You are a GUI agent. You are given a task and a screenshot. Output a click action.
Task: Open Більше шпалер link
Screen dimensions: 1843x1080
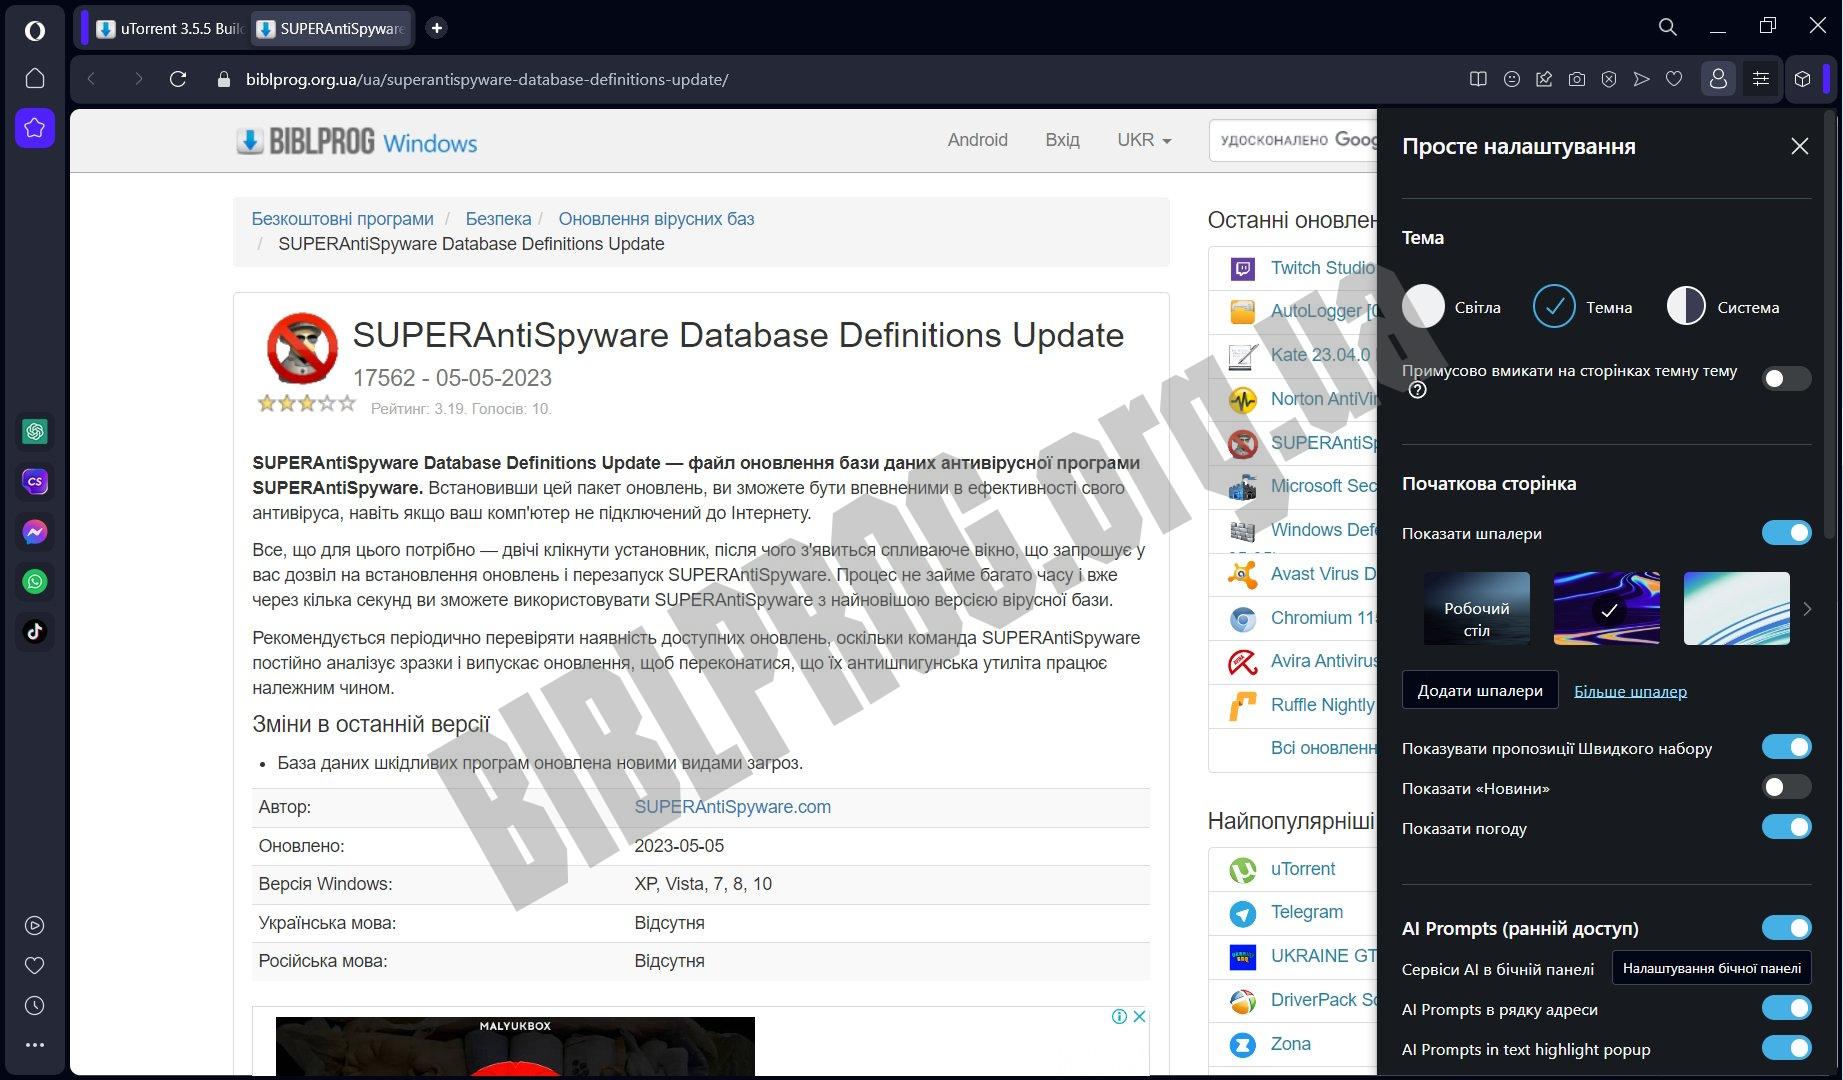(x=1630, y=691)
